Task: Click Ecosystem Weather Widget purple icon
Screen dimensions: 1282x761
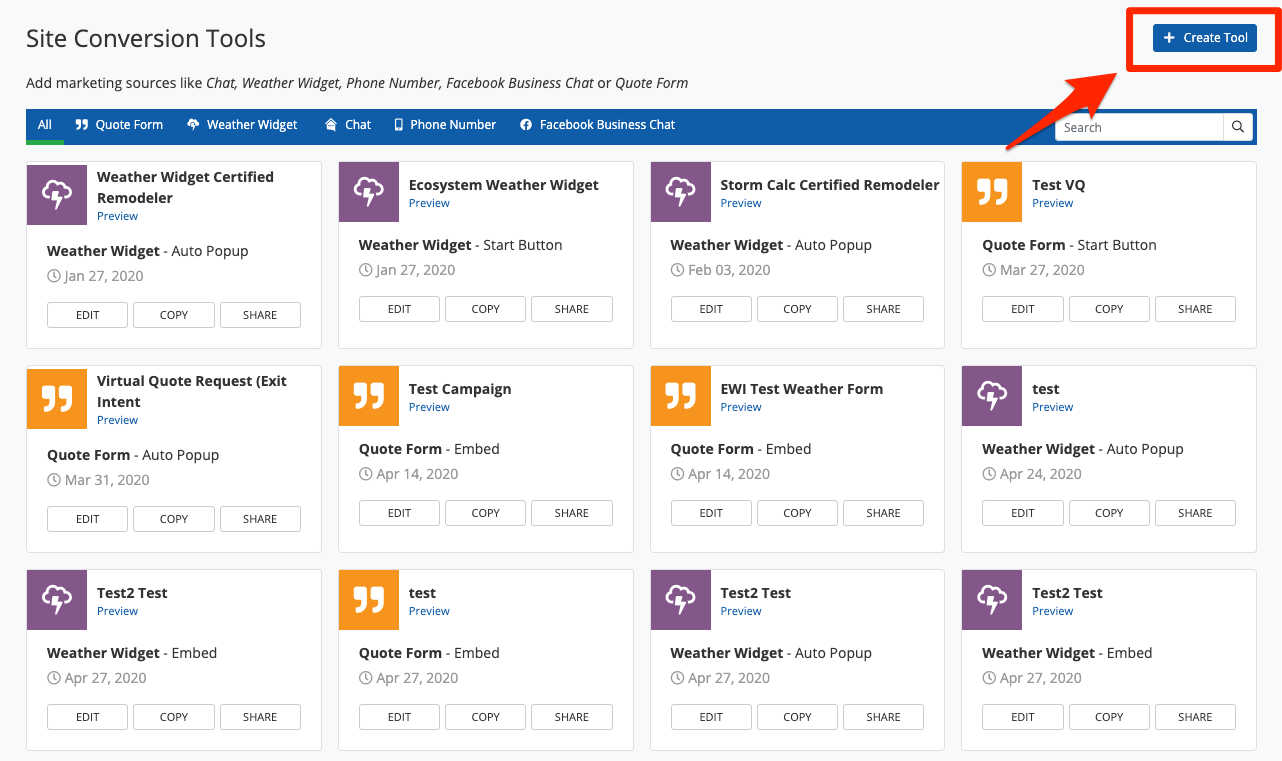Action: (x=369, y=192)
